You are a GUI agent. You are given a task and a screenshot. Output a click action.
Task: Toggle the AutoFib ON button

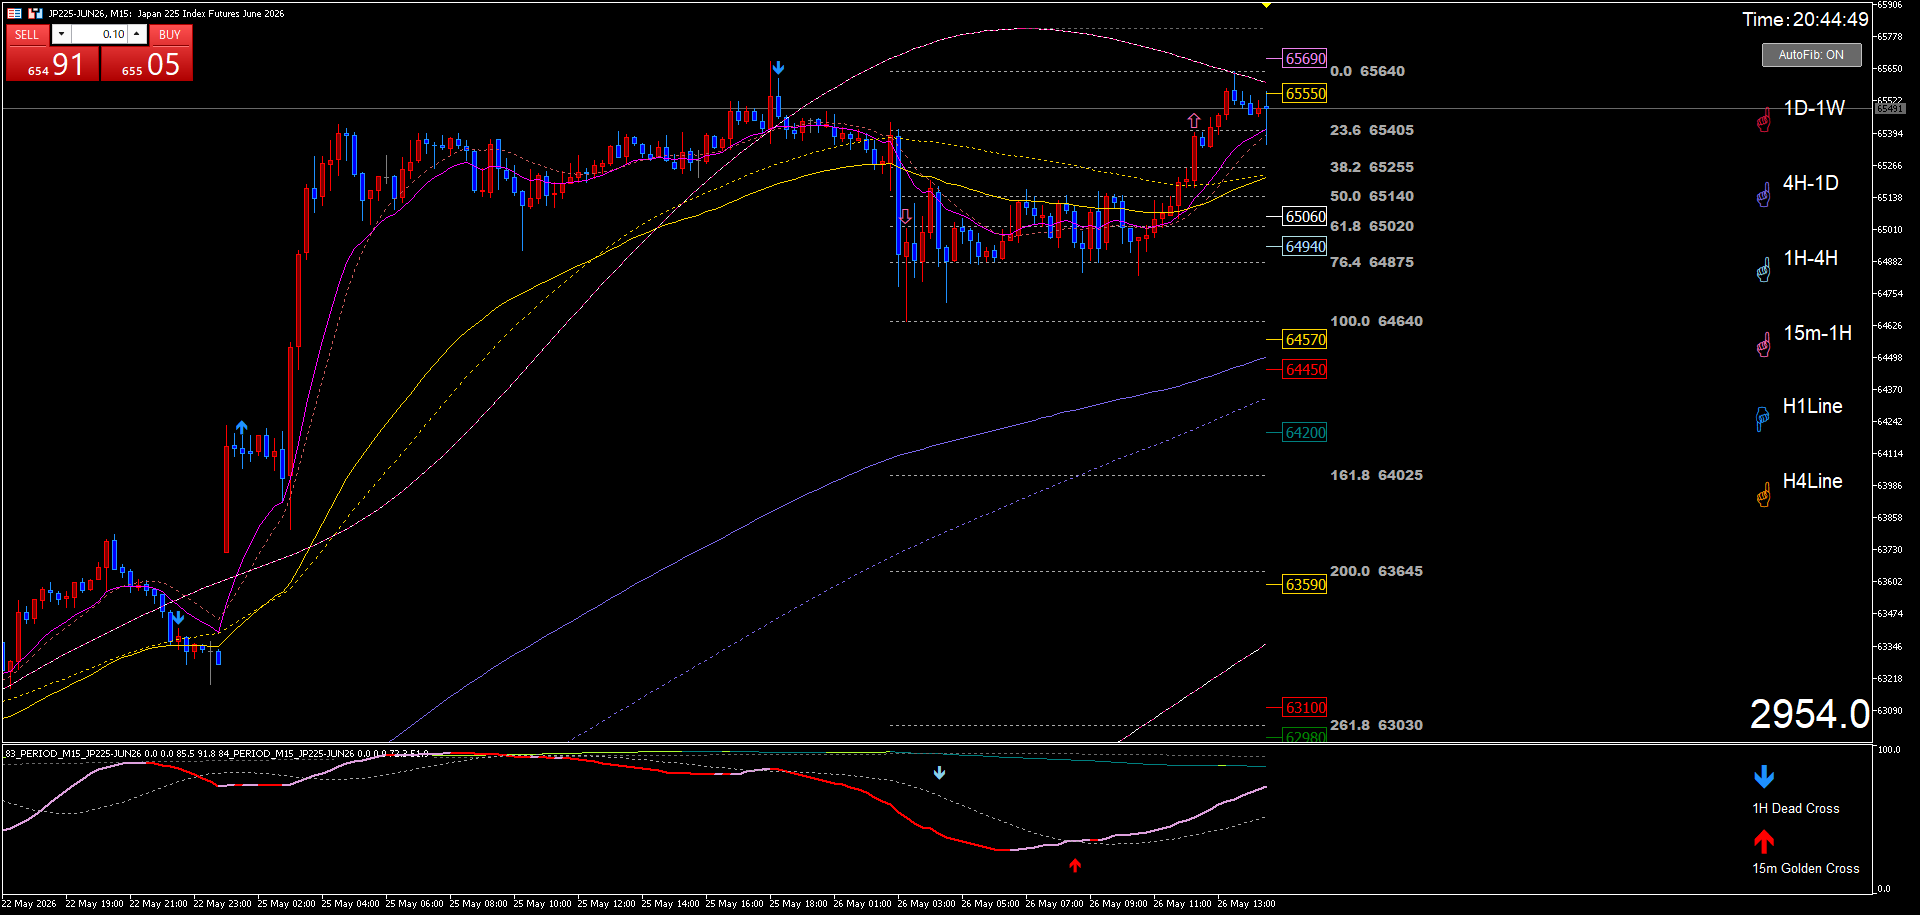coord(1811,55)
